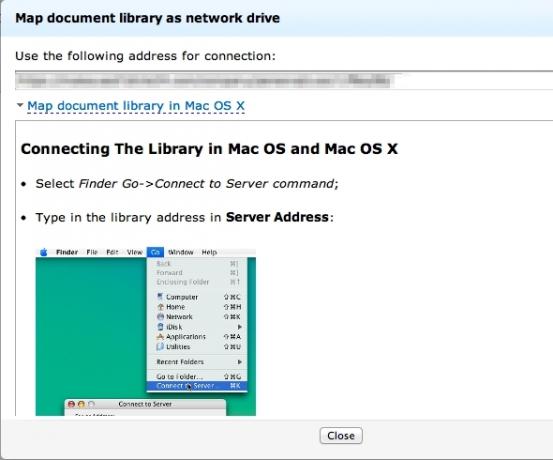Choose Connect to Server menu entry
Image resolution: width=553 pixels, height=460 pixels.
(x=197, y=386)
